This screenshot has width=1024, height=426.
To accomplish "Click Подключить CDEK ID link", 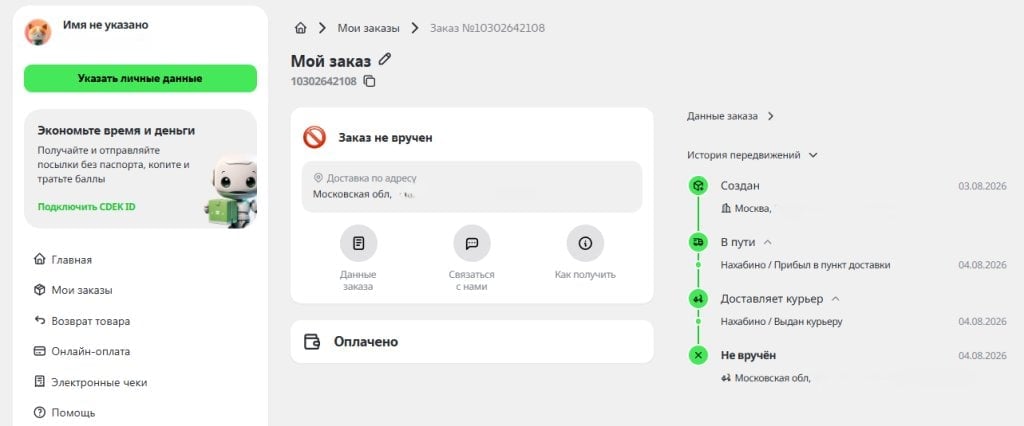I will (86, 206).
